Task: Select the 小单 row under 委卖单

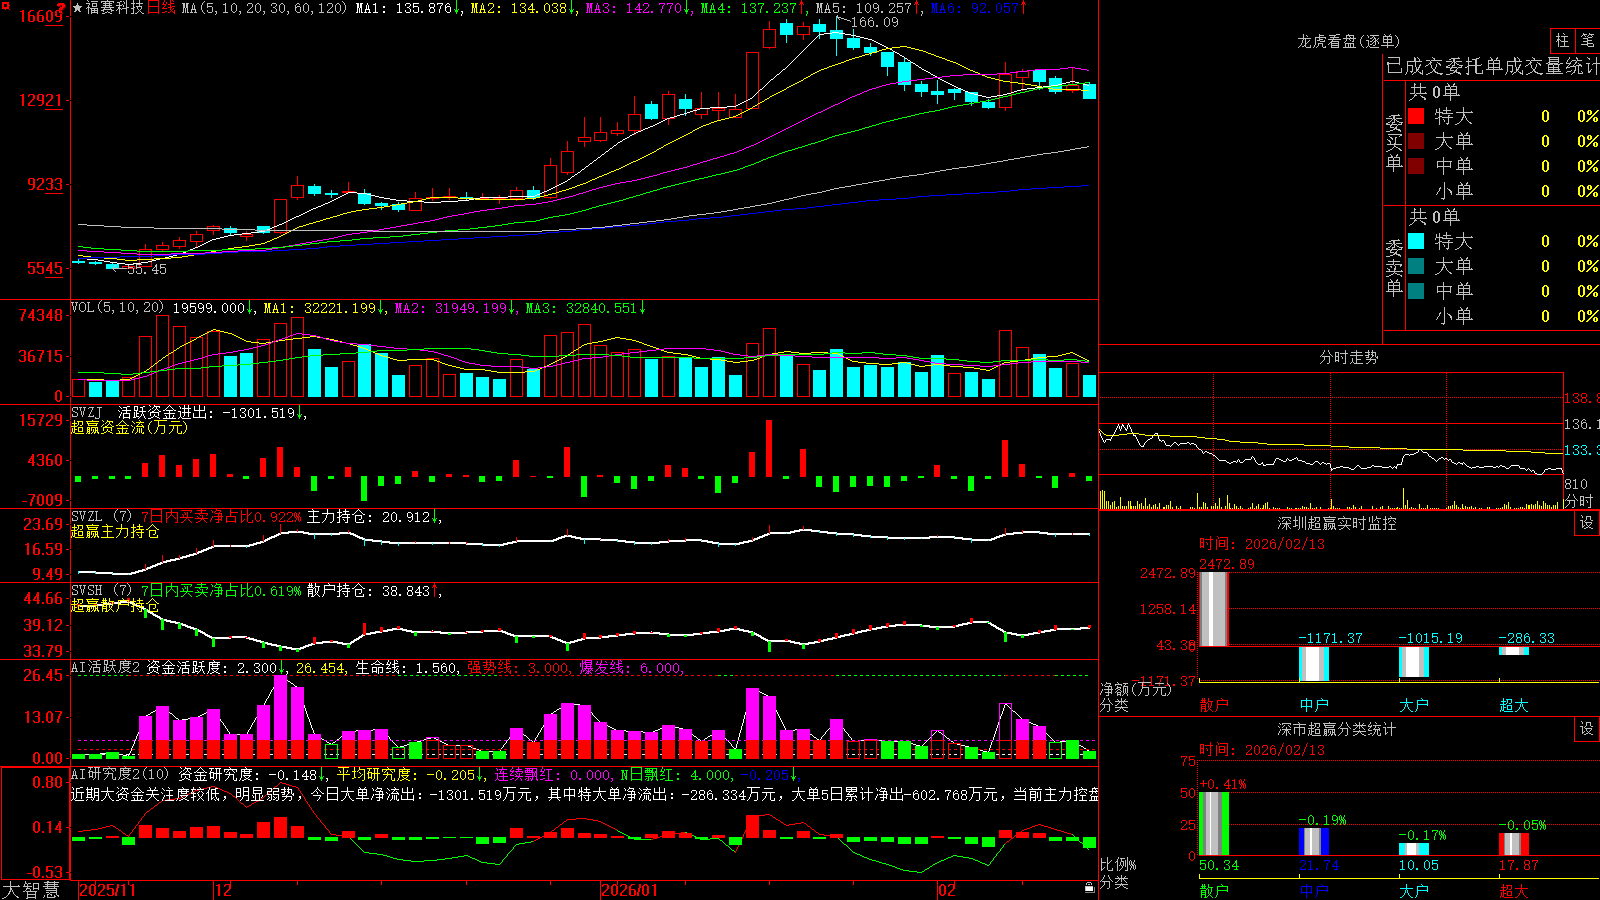Action: pos(1503,316)
